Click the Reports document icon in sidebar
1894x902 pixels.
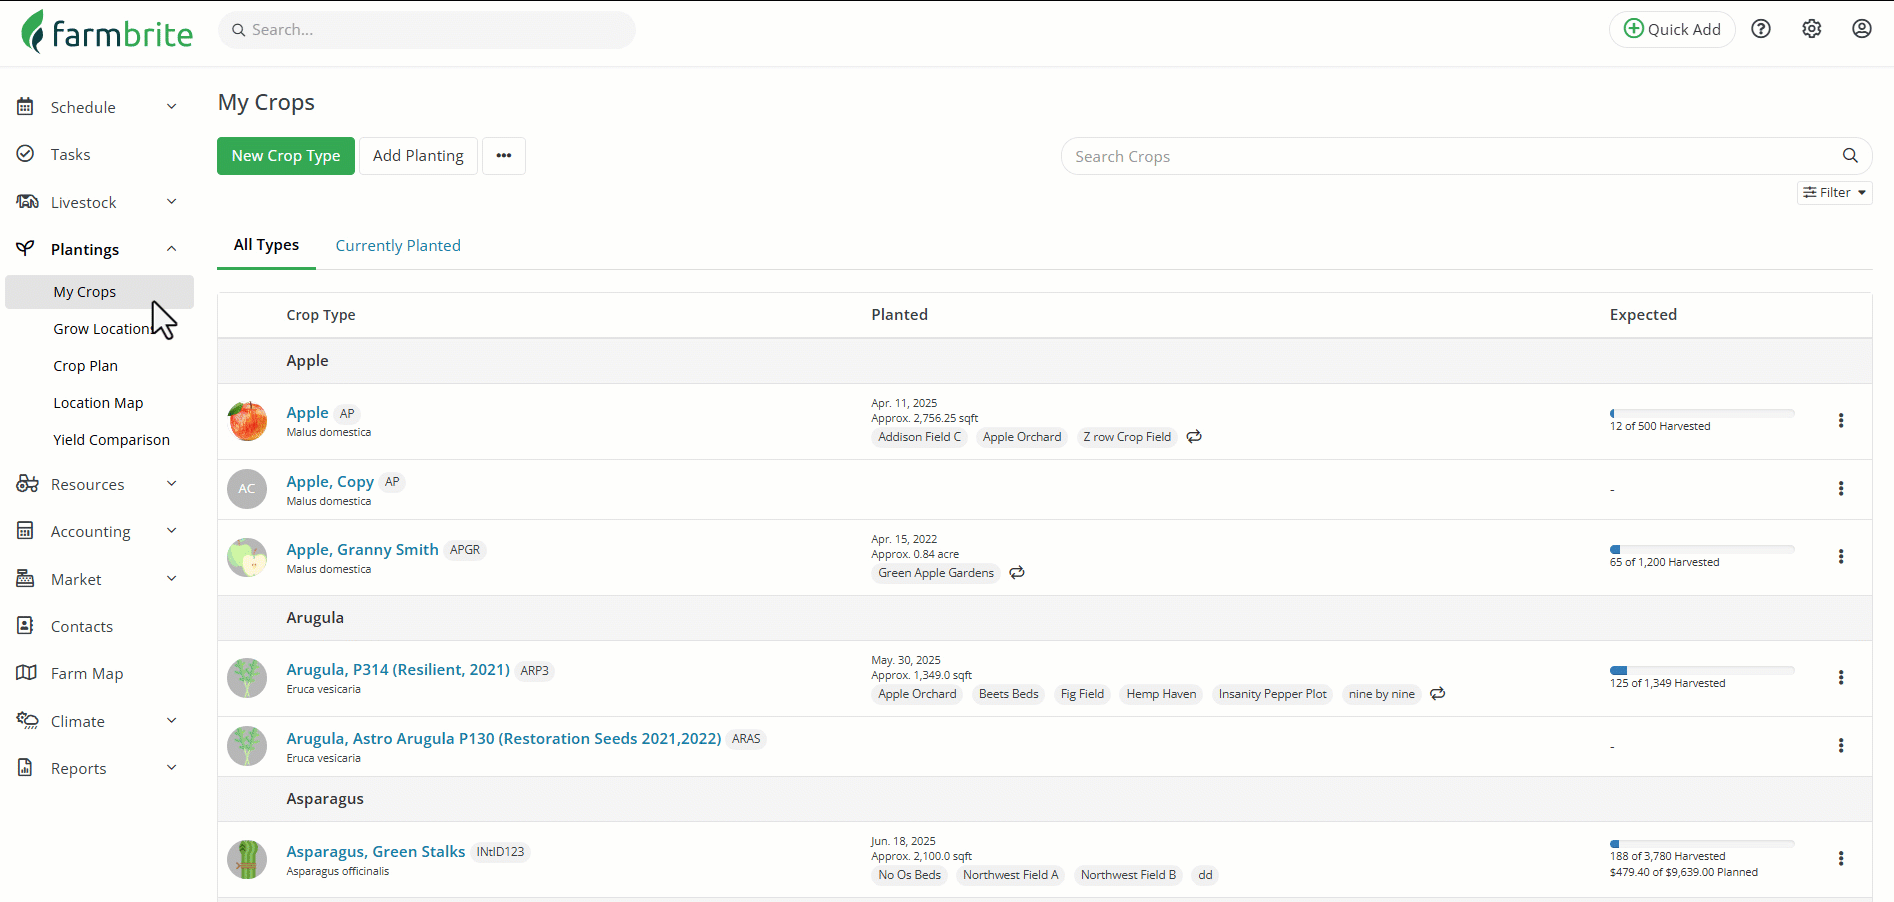point(26,768)
